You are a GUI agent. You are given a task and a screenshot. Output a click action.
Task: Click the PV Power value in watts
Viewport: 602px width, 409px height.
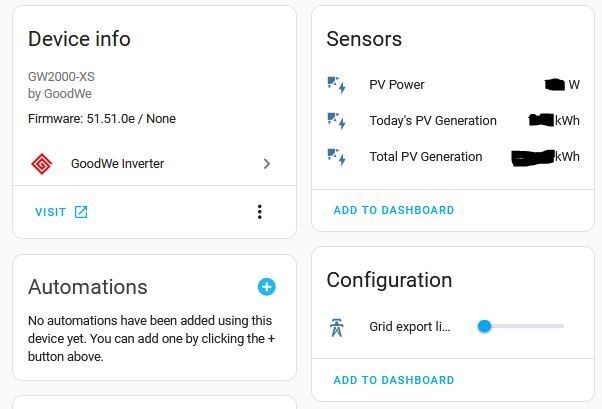[562, 85]
